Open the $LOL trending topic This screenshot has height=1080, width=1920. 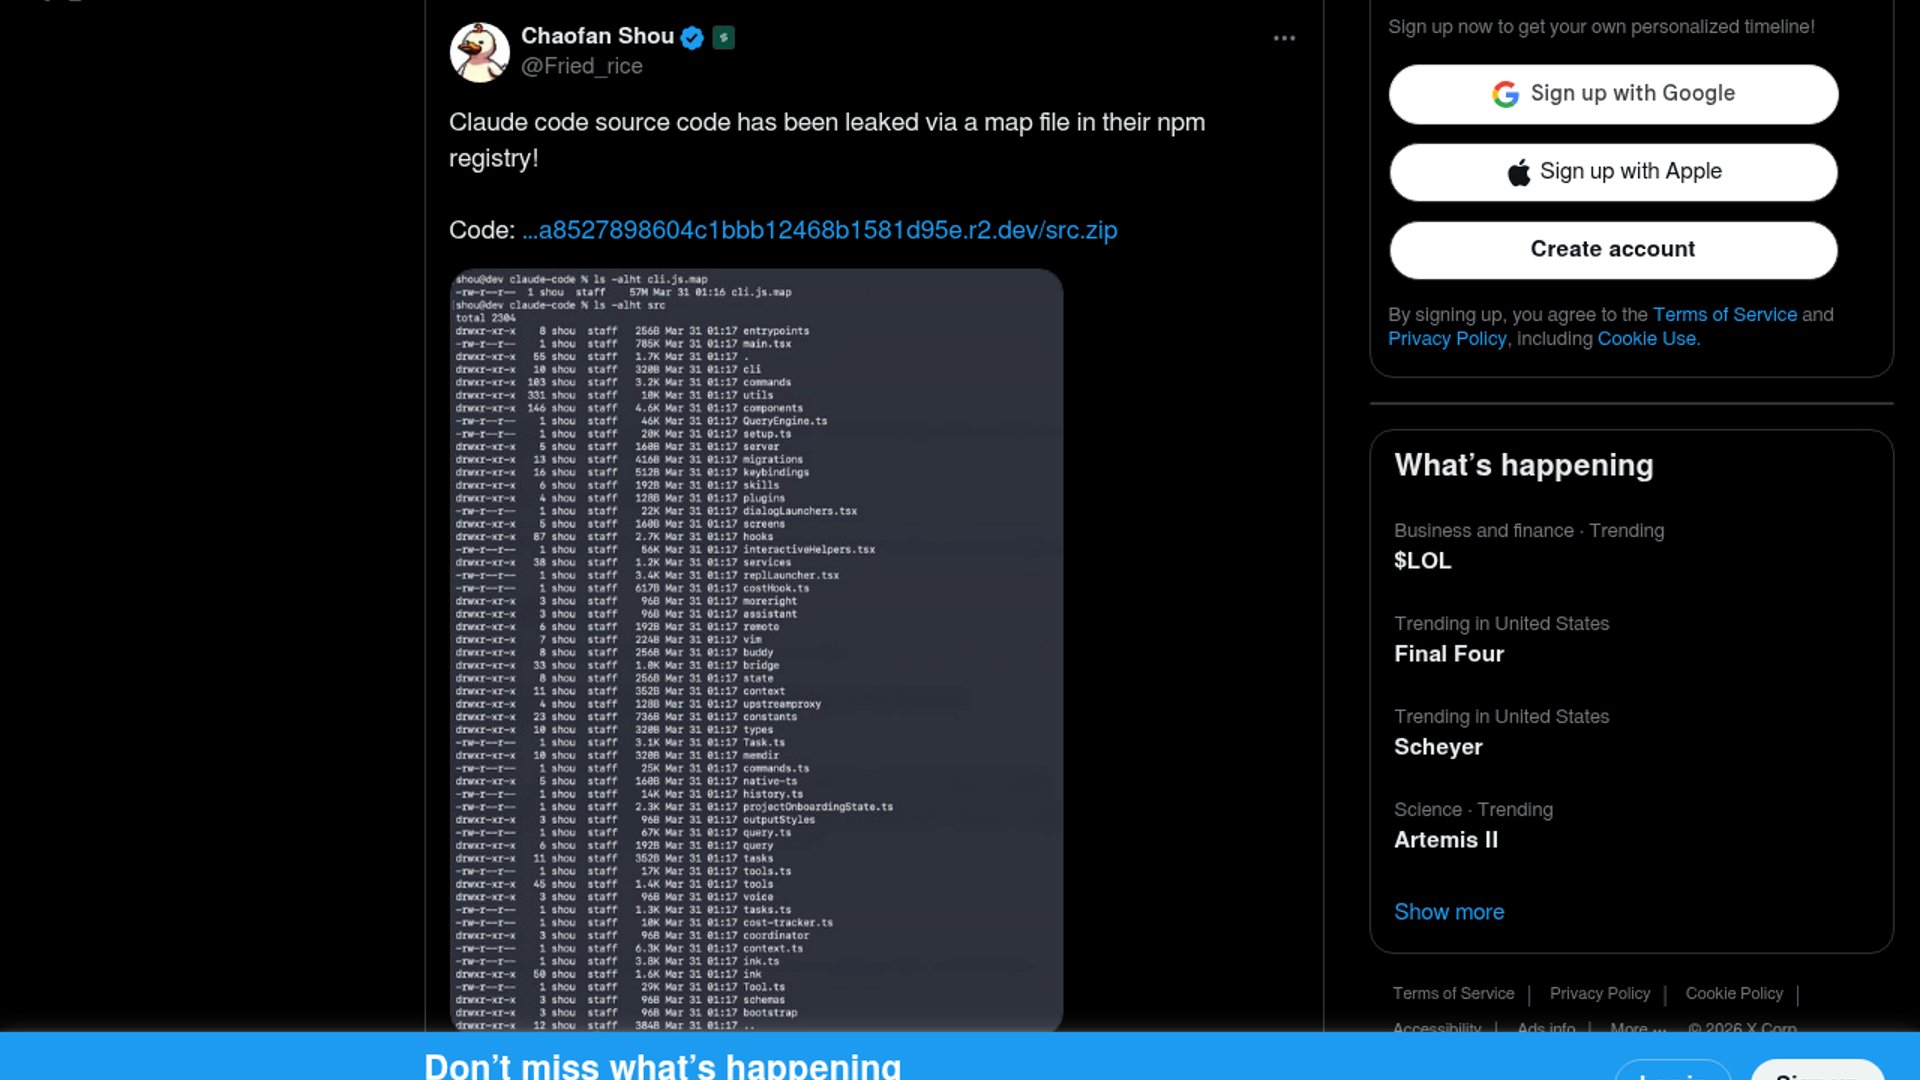click(1422, 561)
